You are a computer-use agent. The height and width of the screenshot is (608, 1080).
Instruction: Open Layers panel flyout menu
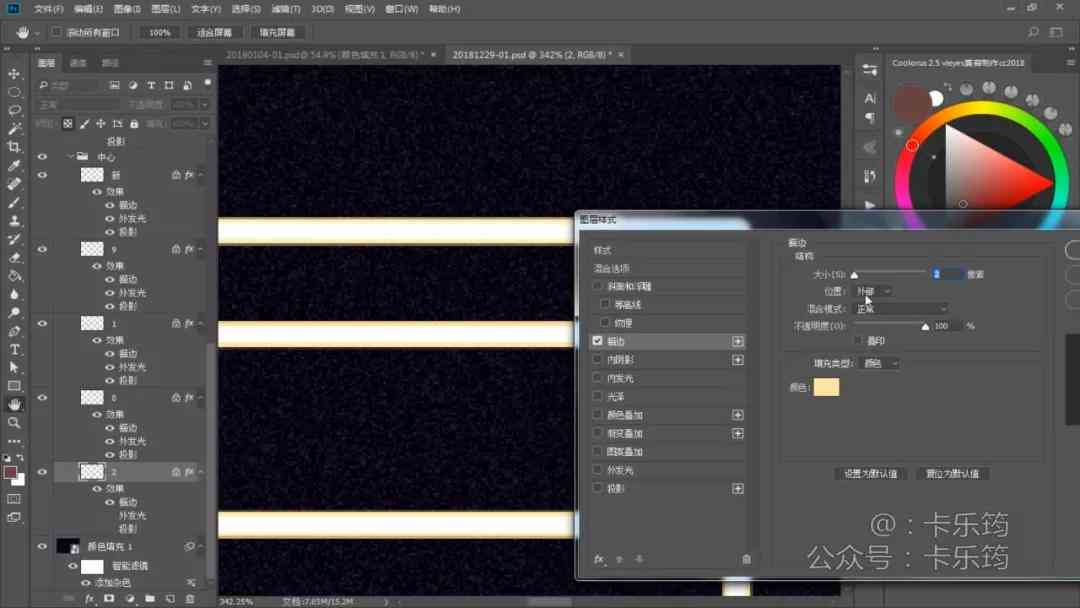[207, 63]
